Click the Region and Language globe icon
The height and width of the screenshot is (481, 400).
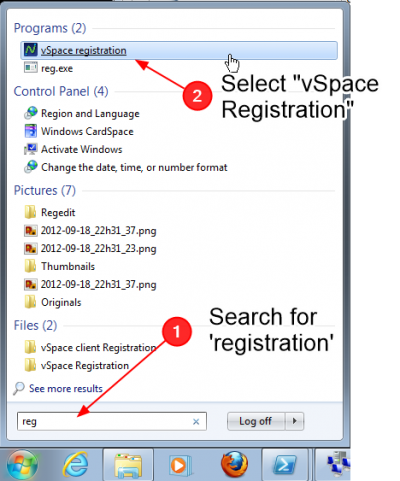pos(31,113)
